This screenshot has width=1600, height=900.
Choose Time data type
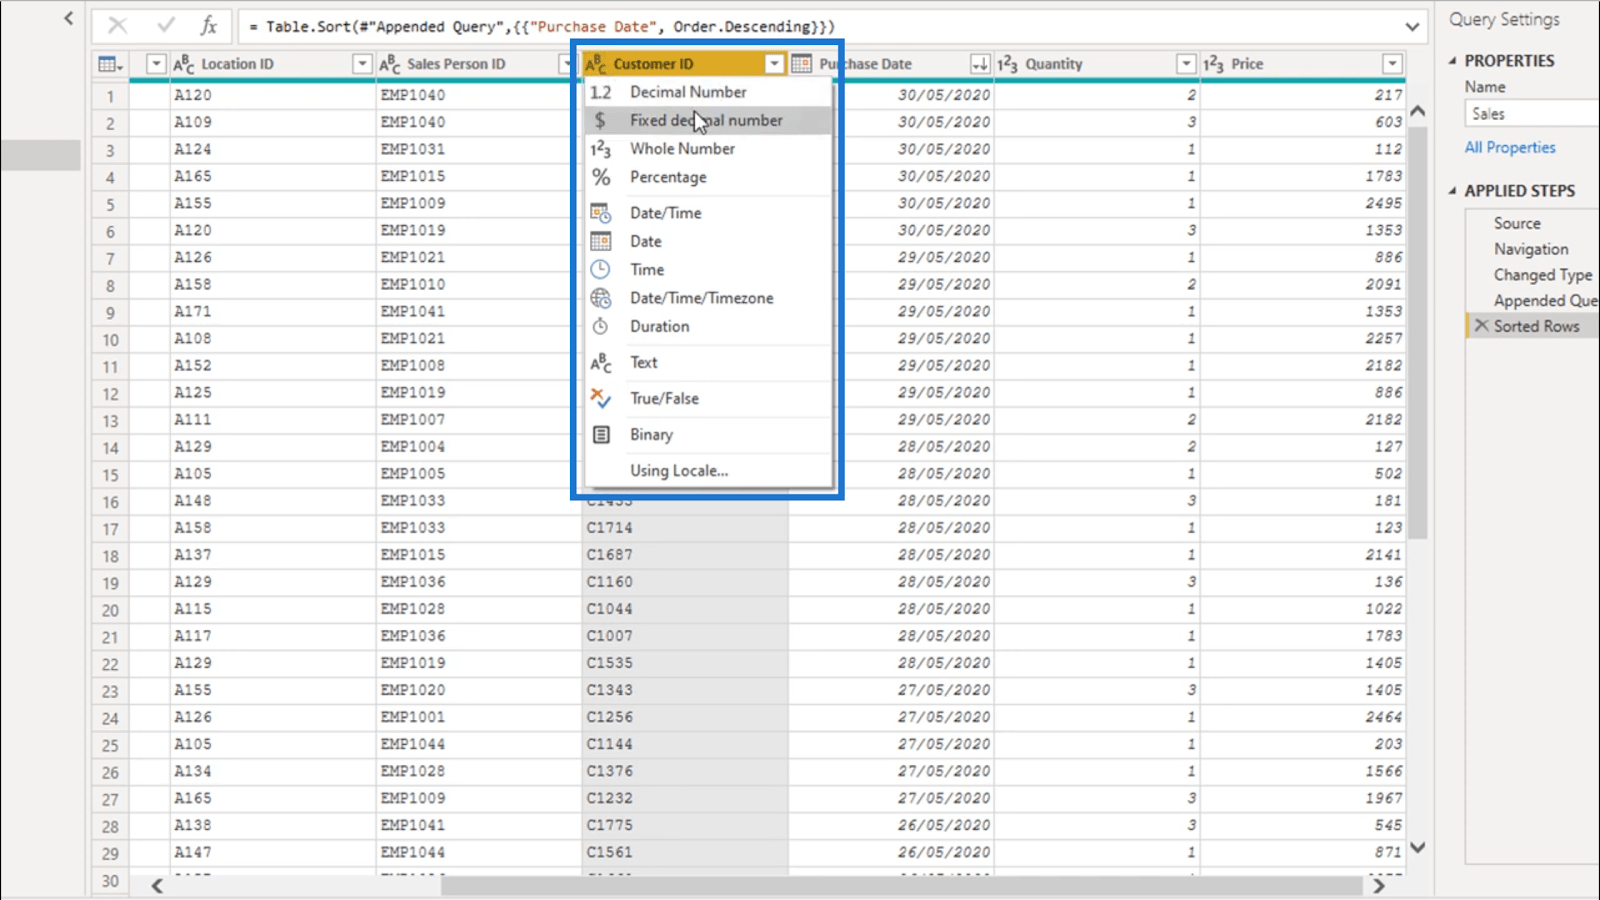[x=708, y=269]
